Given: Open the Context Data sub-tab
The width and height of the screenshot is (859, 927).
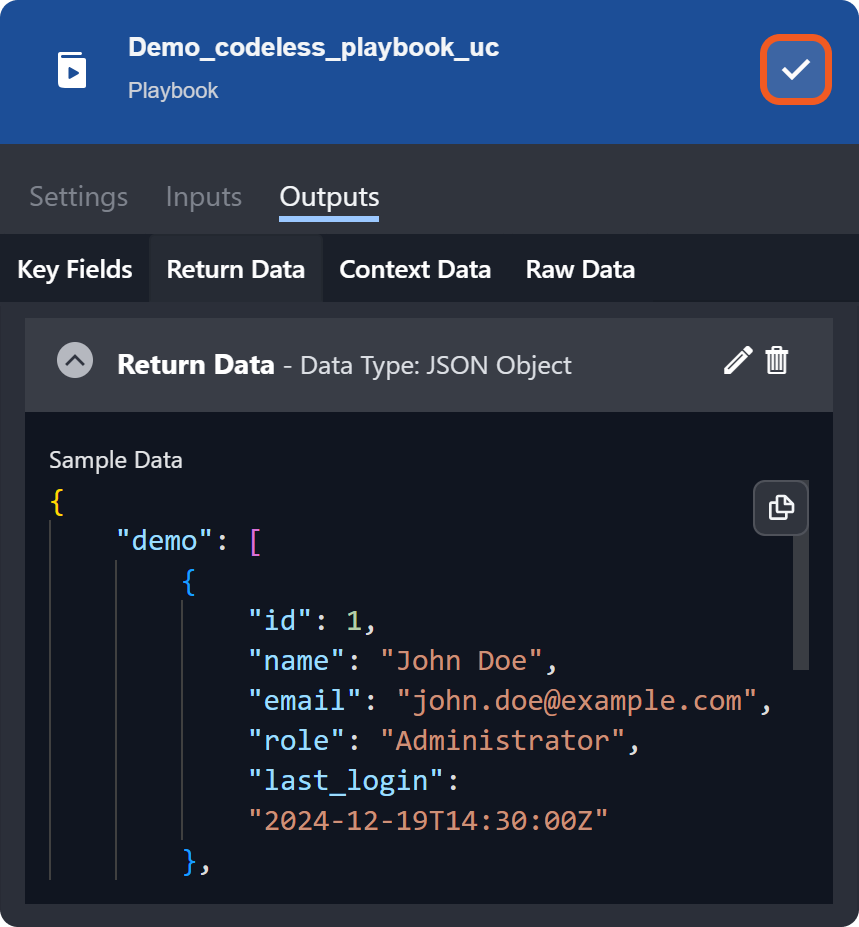Looking at the screenshot, I should pos(415,269).
